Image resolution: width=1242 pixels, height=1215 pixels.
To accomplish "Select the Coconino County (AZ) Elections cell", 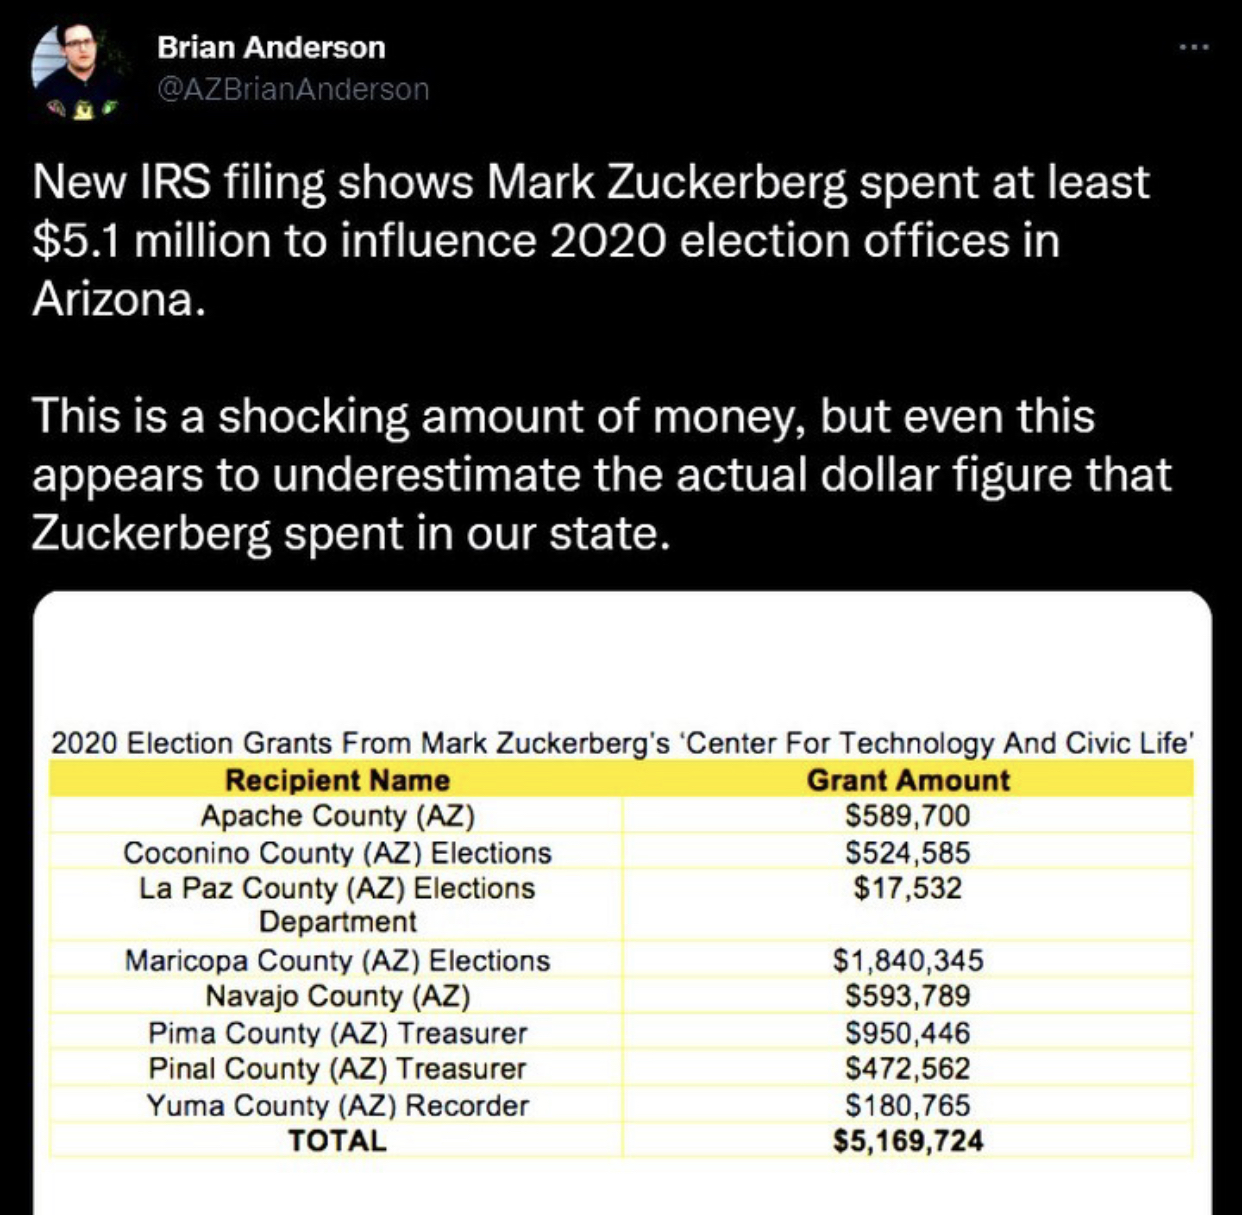I will (x=337, y=853).
